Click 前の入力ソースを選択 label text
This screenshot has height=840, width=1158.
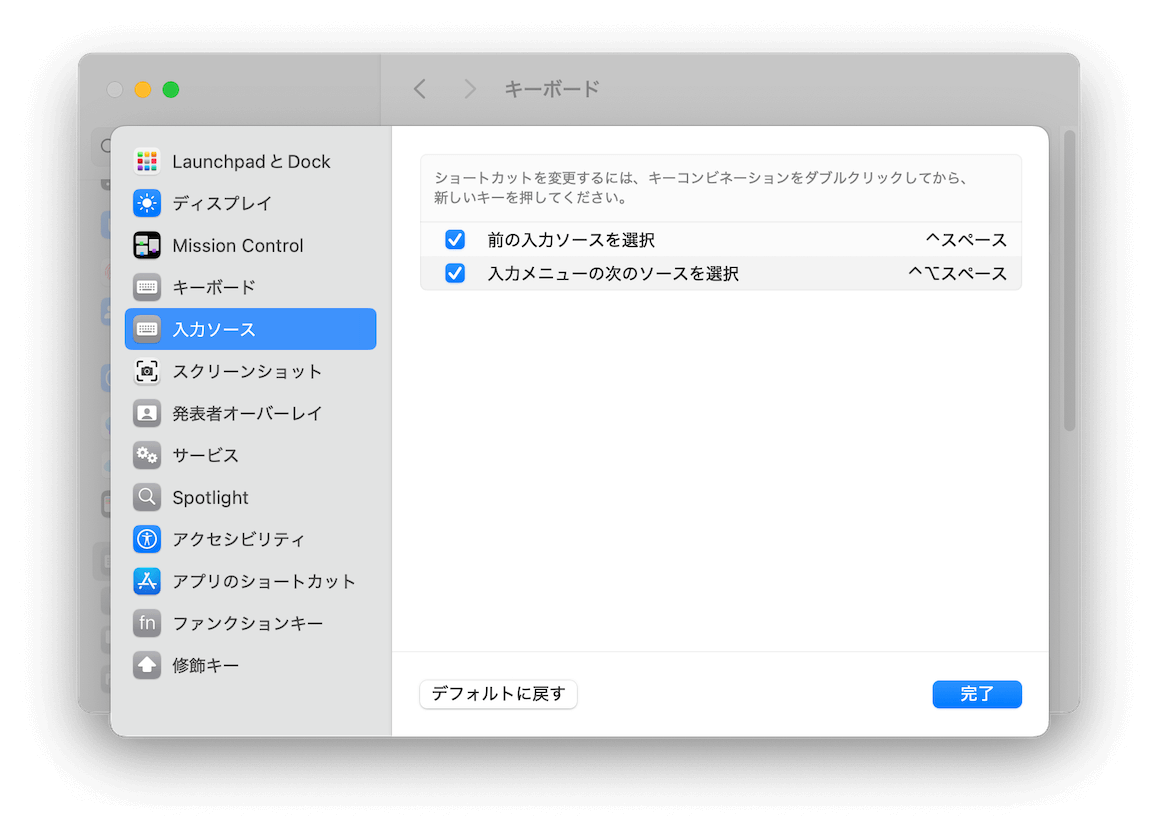[x=570, y=239]
